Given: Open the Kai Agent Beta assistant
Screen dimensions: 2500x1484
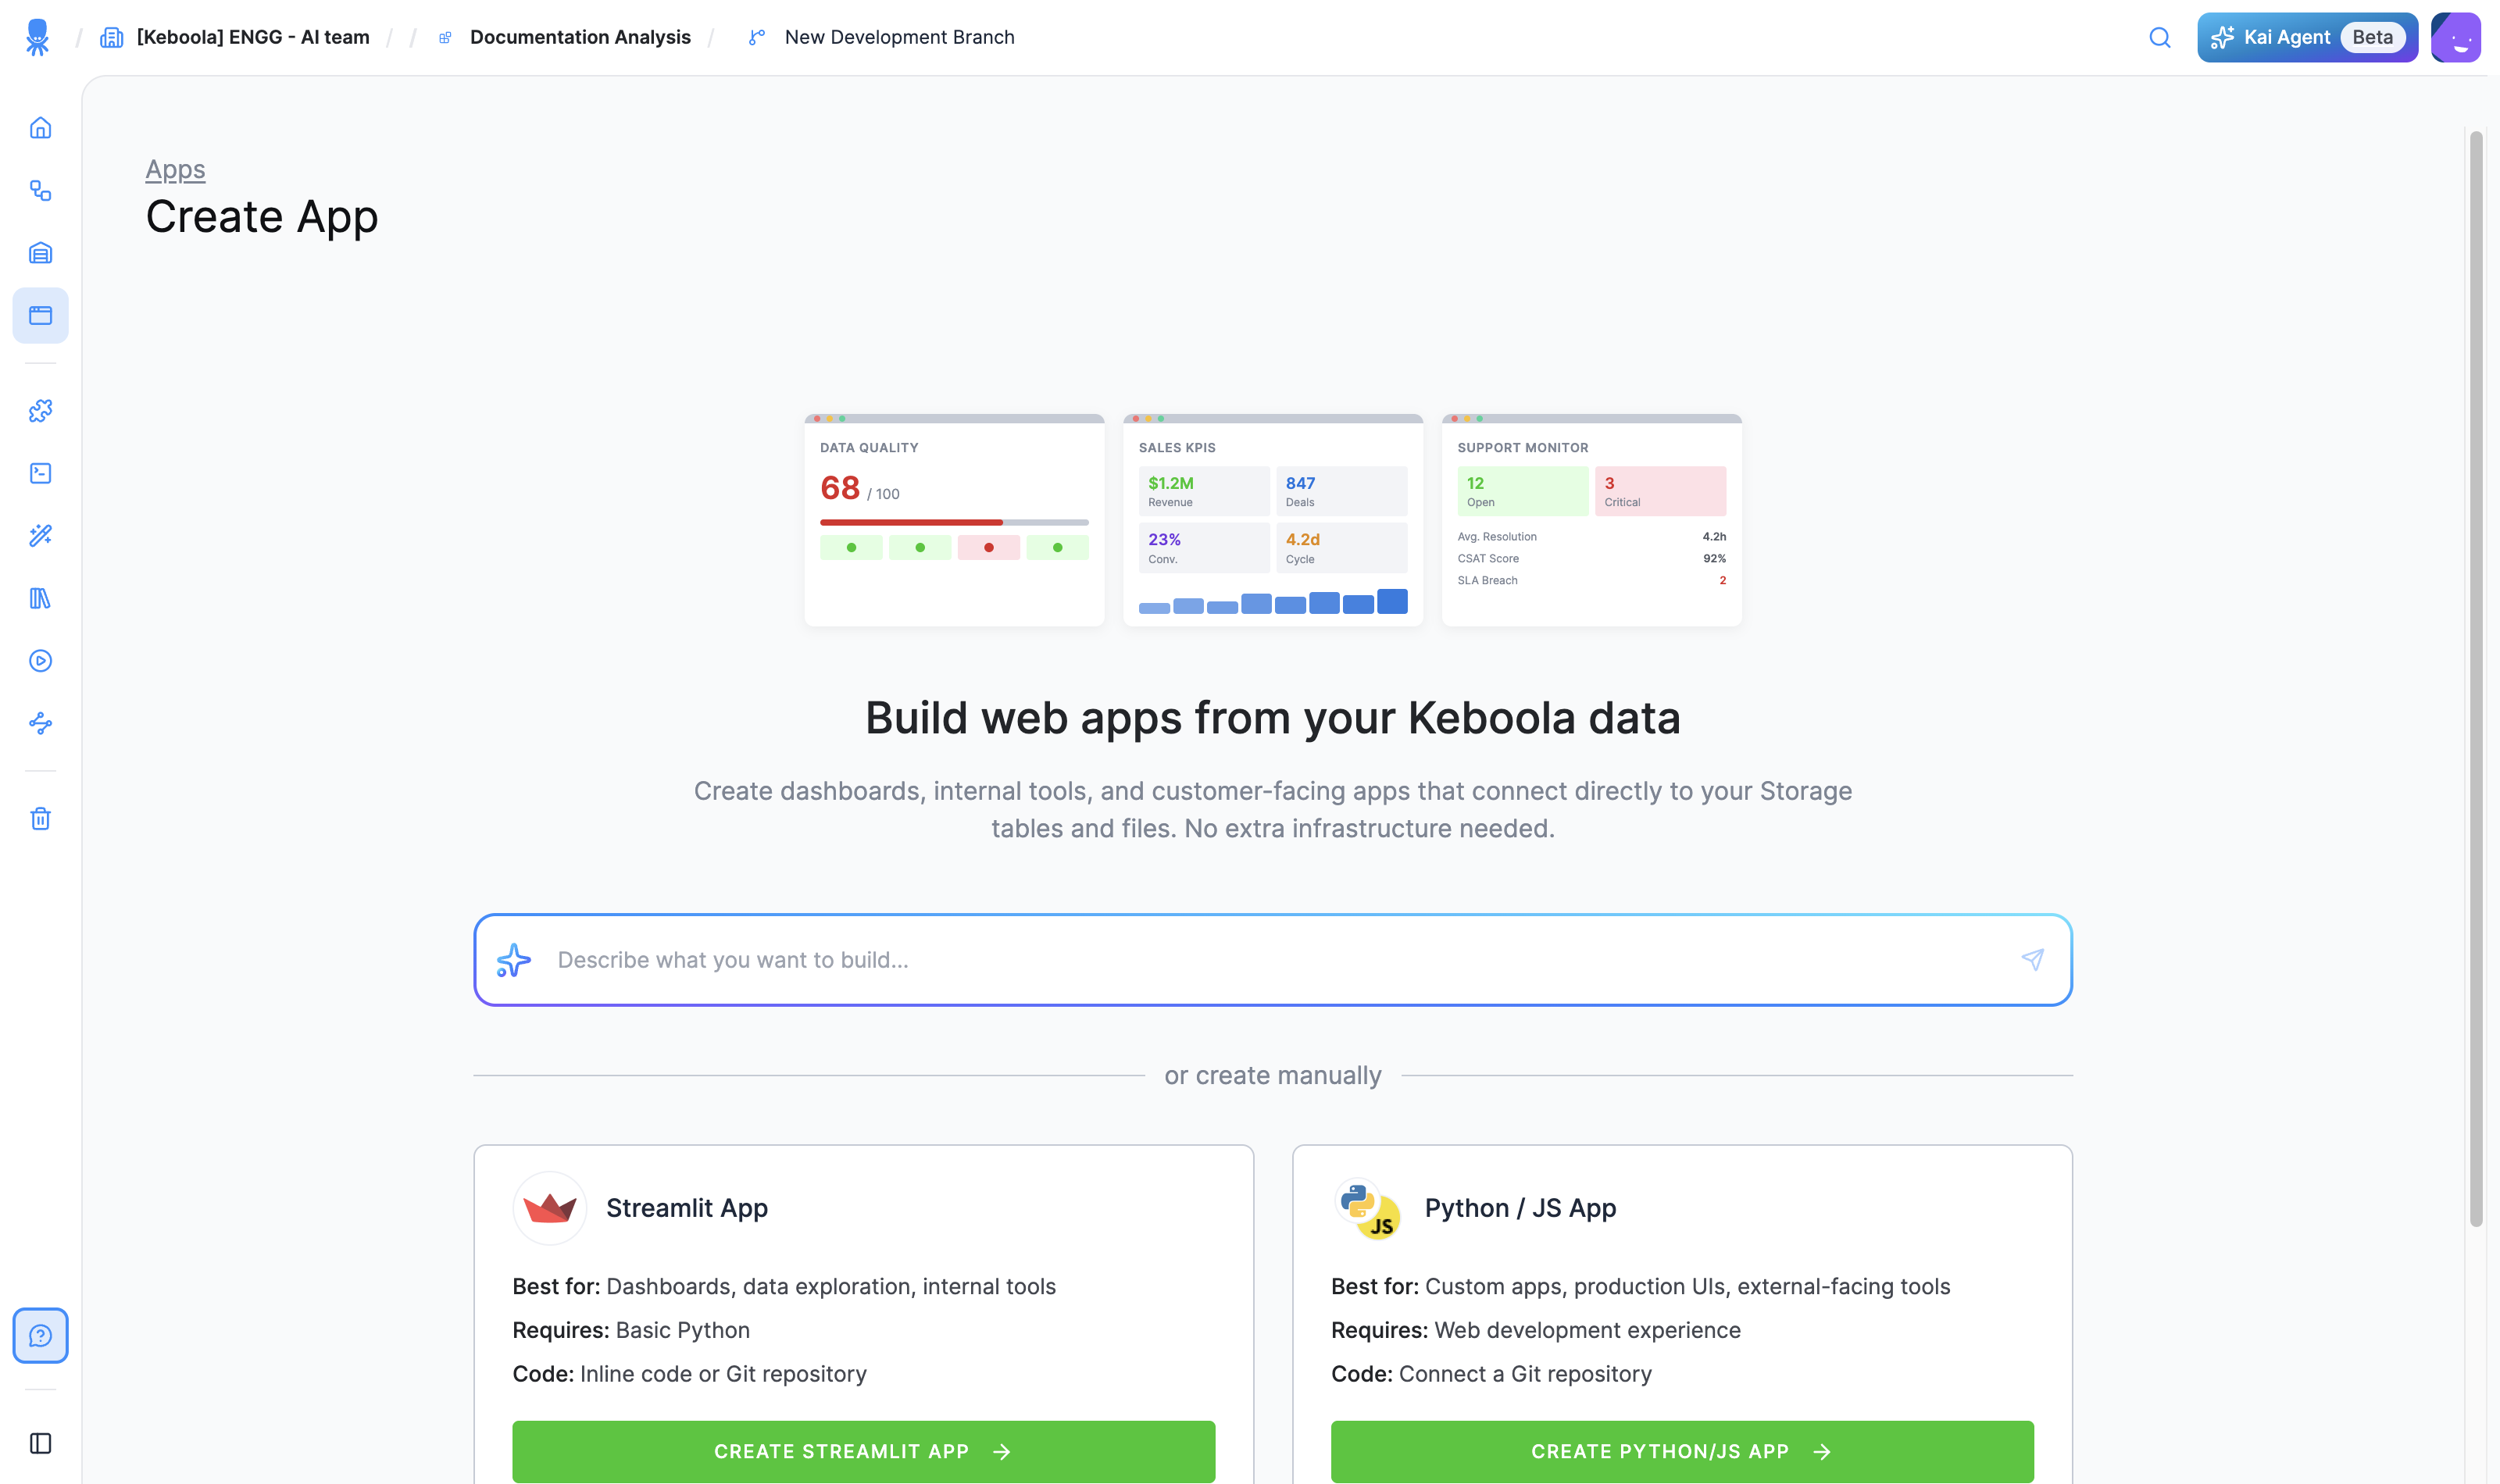Looking at the screenshot, I should click(2307, 38).
